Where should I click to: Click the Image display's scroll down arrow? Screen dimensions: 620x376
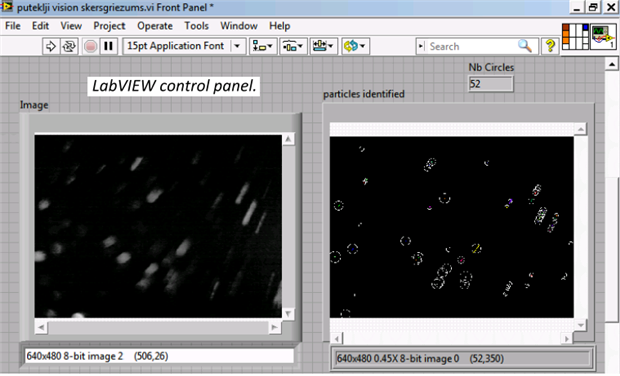click(x=288, y=314)
